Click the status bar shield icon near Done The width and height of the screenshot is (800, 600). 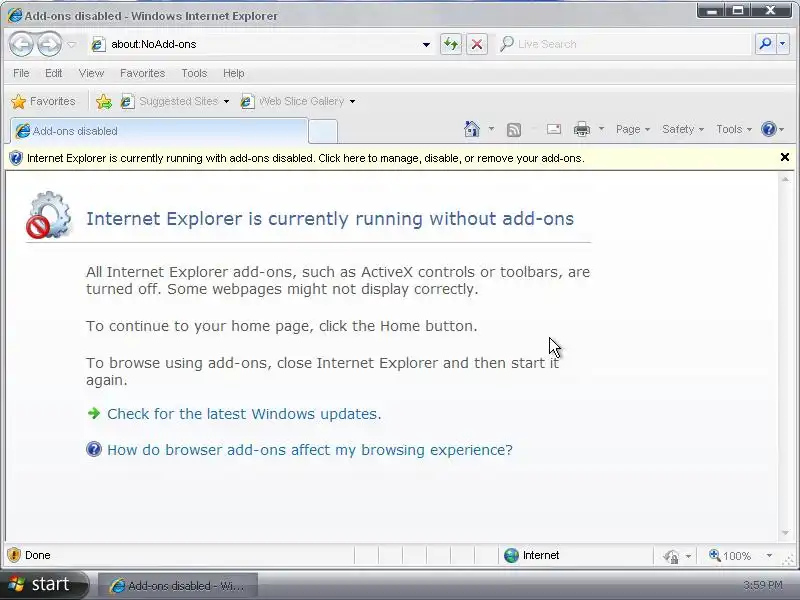pos(14,555)
